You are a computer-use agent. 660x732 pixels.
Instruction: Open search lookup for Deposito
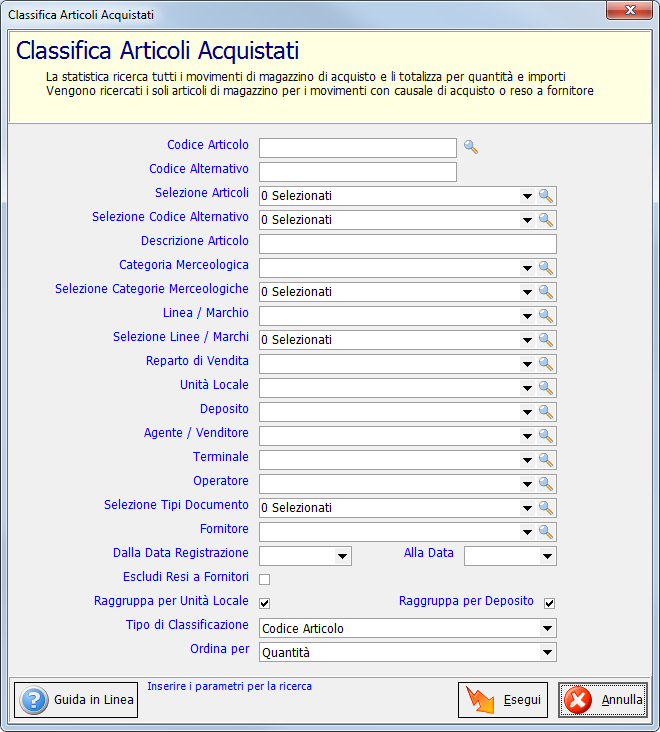(546, 412)
